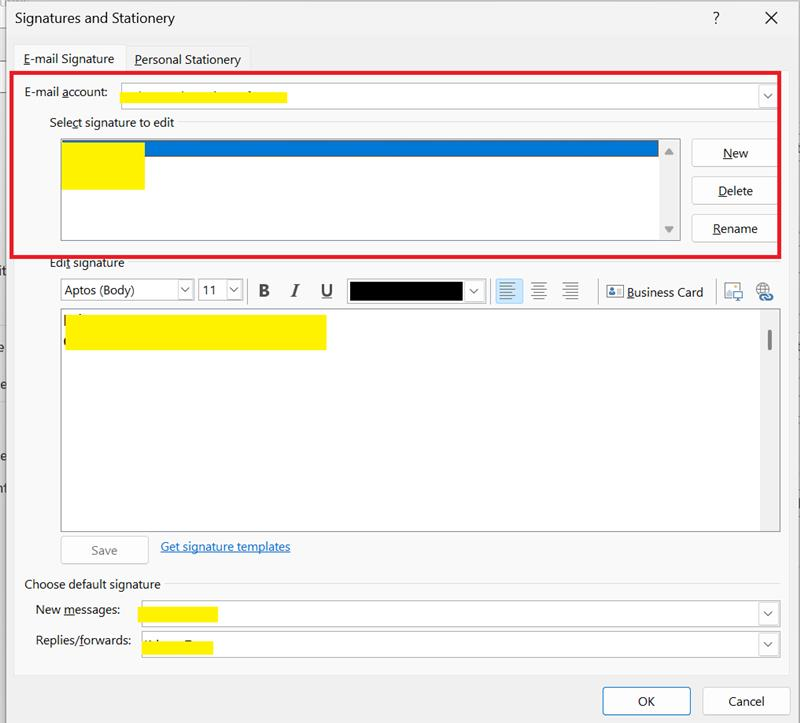This screenshot has height=723, width=800.
Task: Click the signature editor scrollbar thumb
Action: 769,340
